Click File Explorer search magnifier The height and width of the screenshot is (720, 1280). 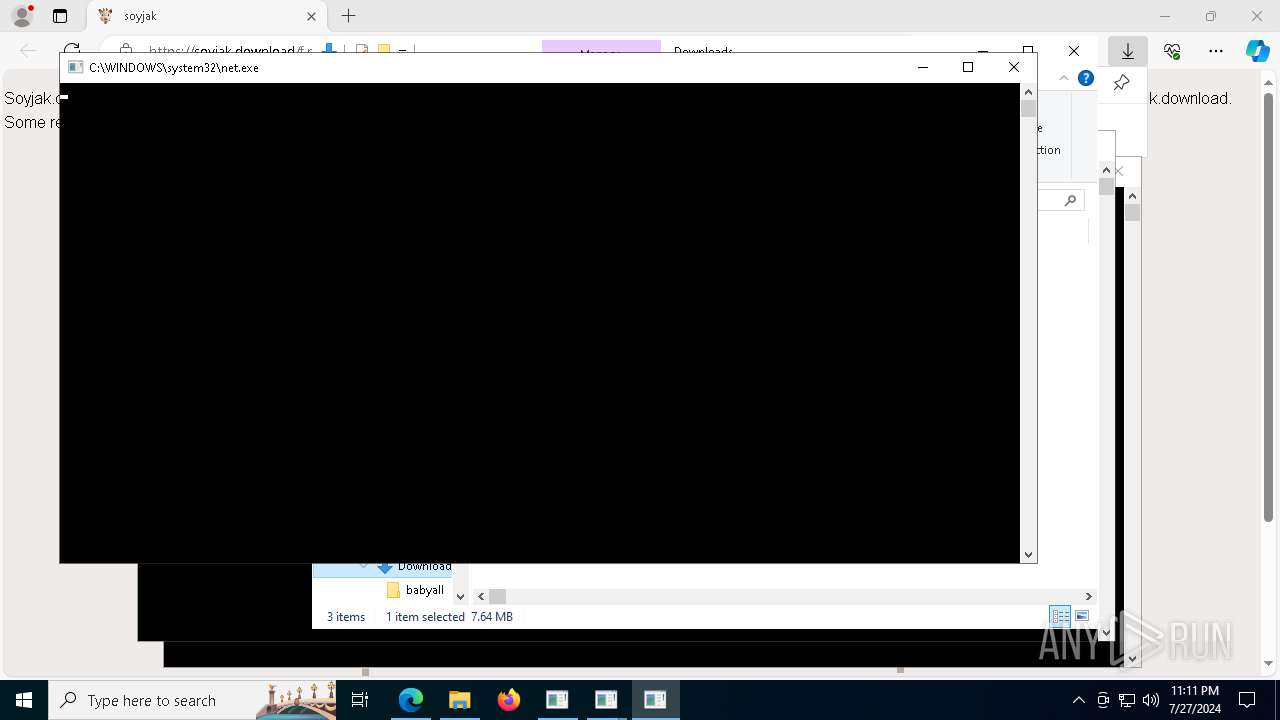click(1070, 200)
